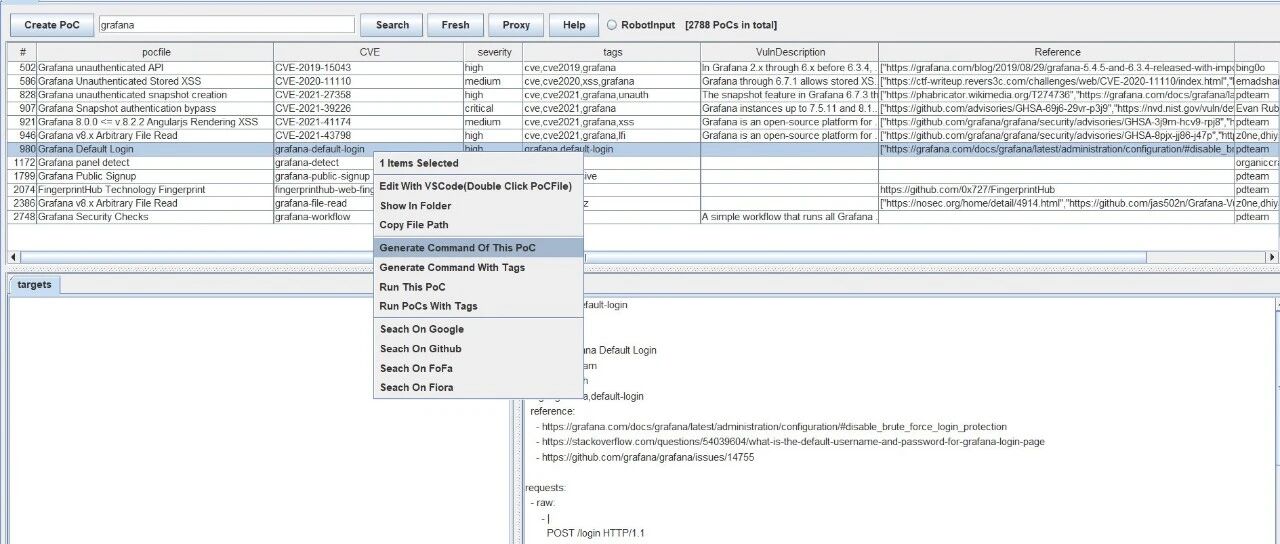Image resolution: width=1280 pixels, height=544 pixels.
Task: Choose Run PoCs With Tags entry
Action: [x=478, y=306]
